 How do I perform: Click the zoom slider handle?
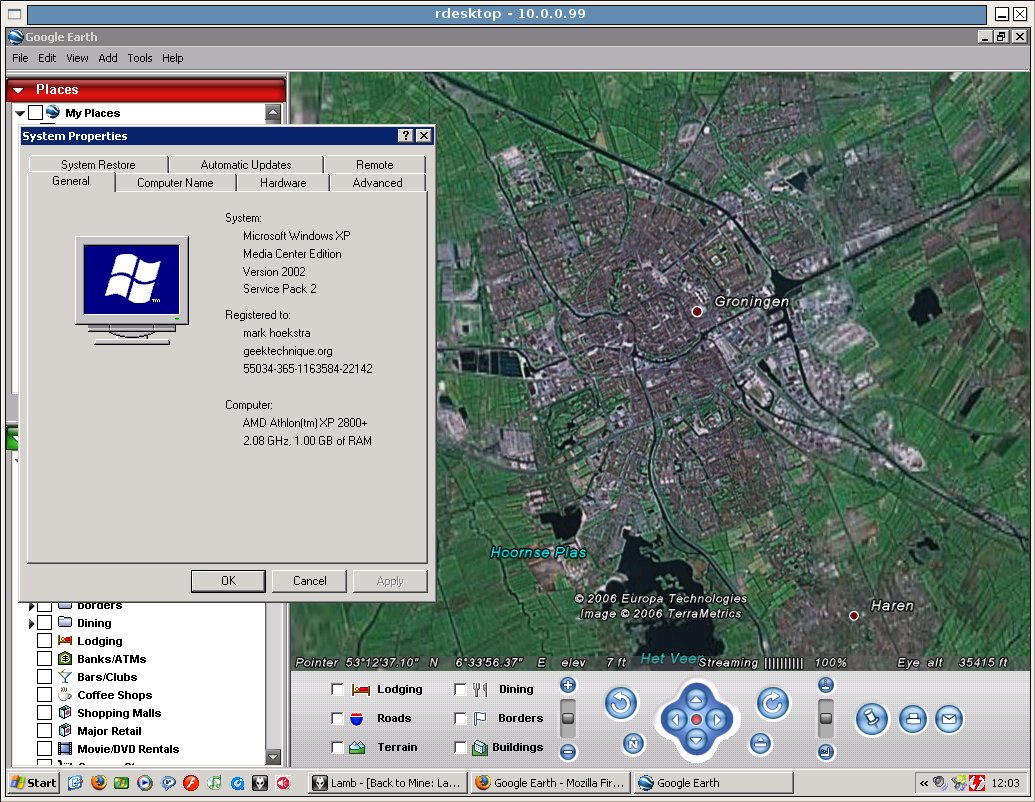tap(568, 718)
